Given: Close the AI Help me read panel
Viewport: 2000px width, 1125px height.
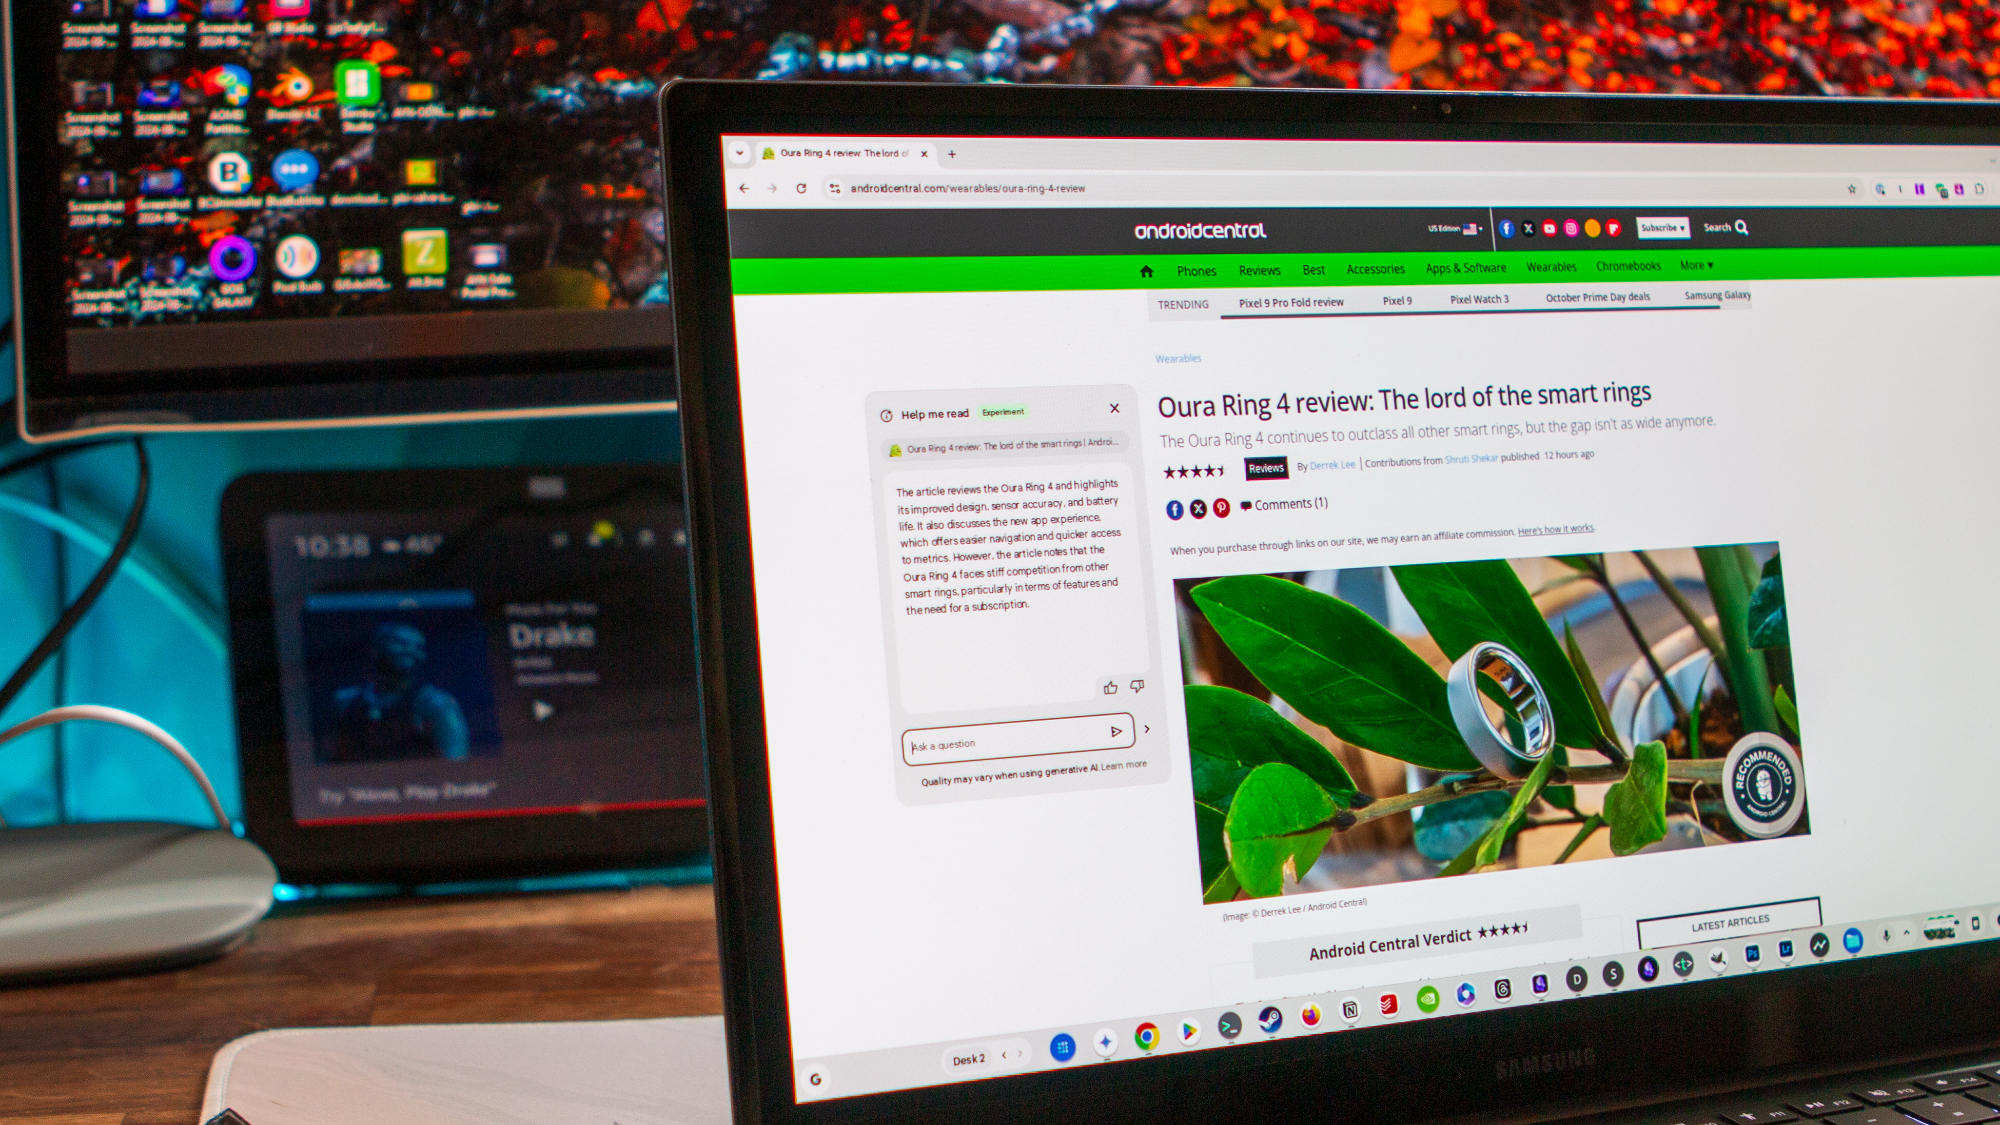Looking at the screenshot, I should [1114, 409].
